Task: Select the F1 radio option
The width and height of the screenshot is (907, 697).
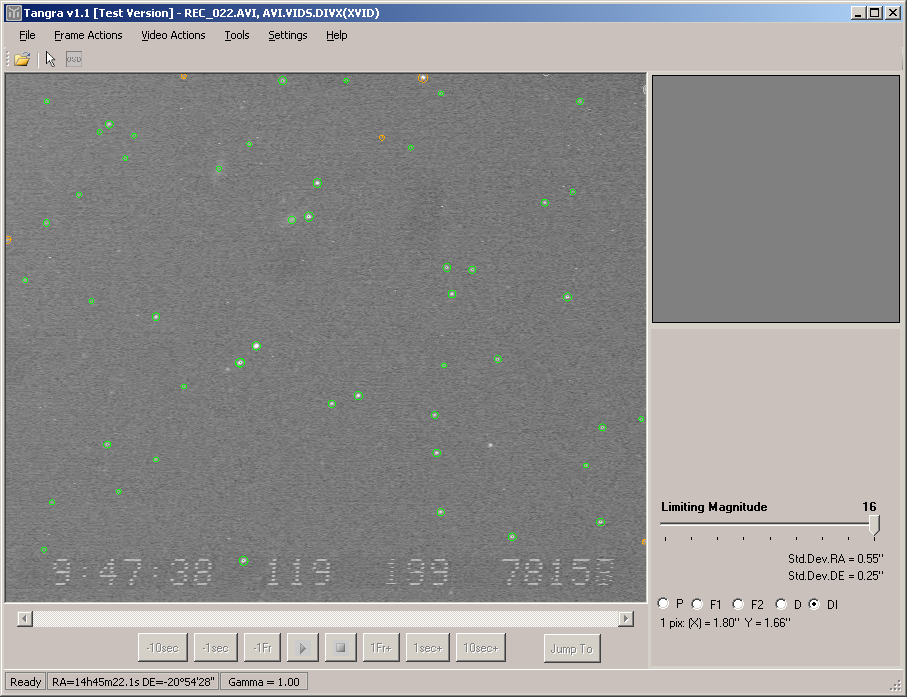Action: [697, 604]
